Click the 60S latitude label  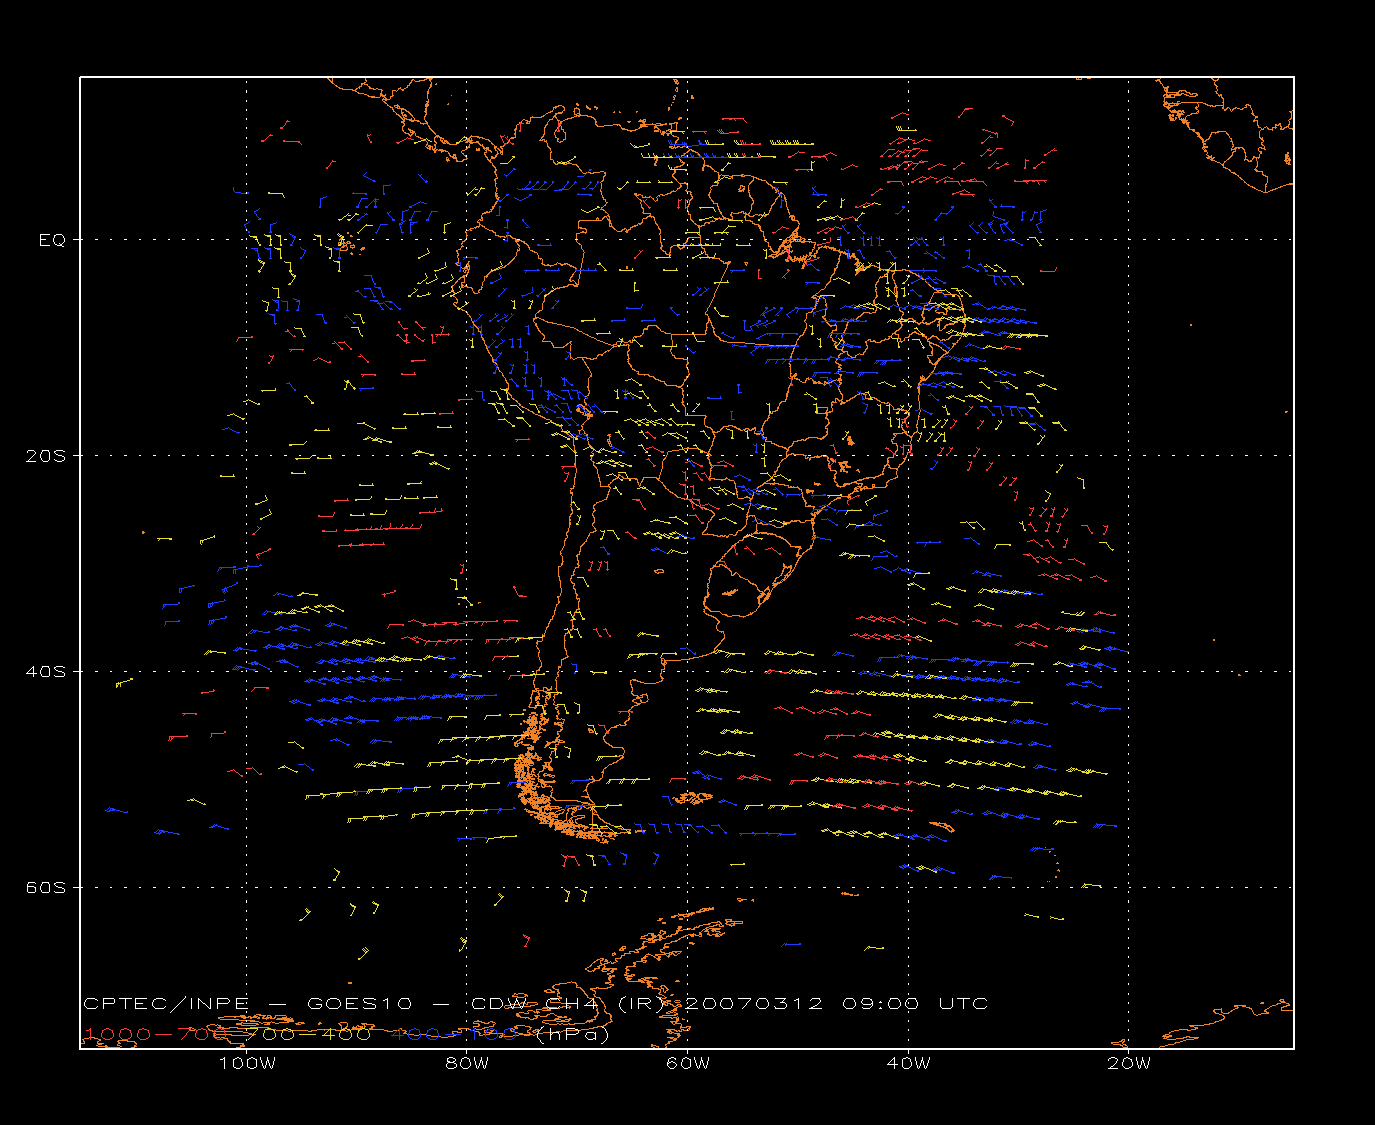tap(45, 887)
